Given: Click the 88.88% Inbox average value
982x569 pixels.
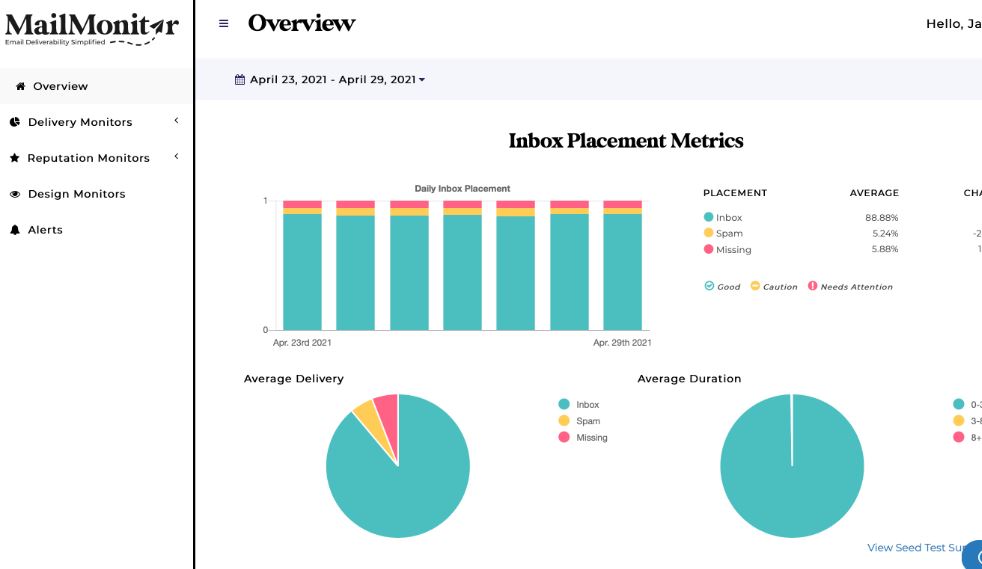Looking at the screenshot, I should click(882, 218).
